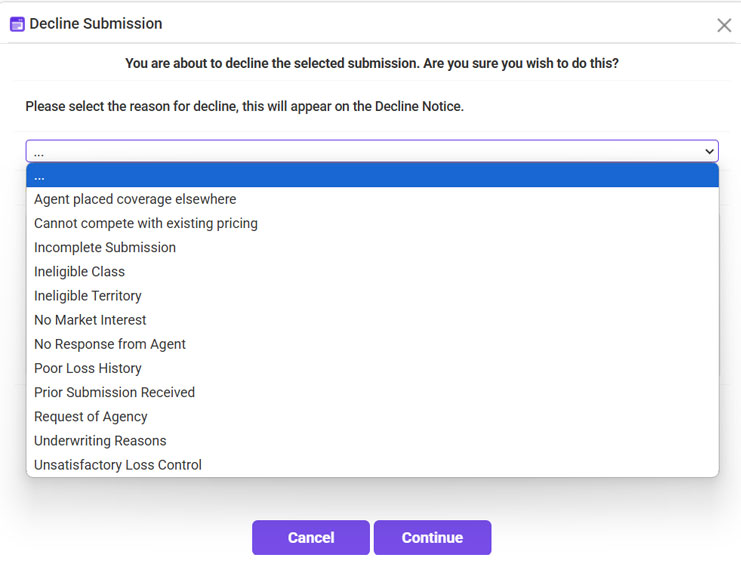Close the Decline Submission dialog
This screenshot has height=569, width=741.
tap(724, 25)
